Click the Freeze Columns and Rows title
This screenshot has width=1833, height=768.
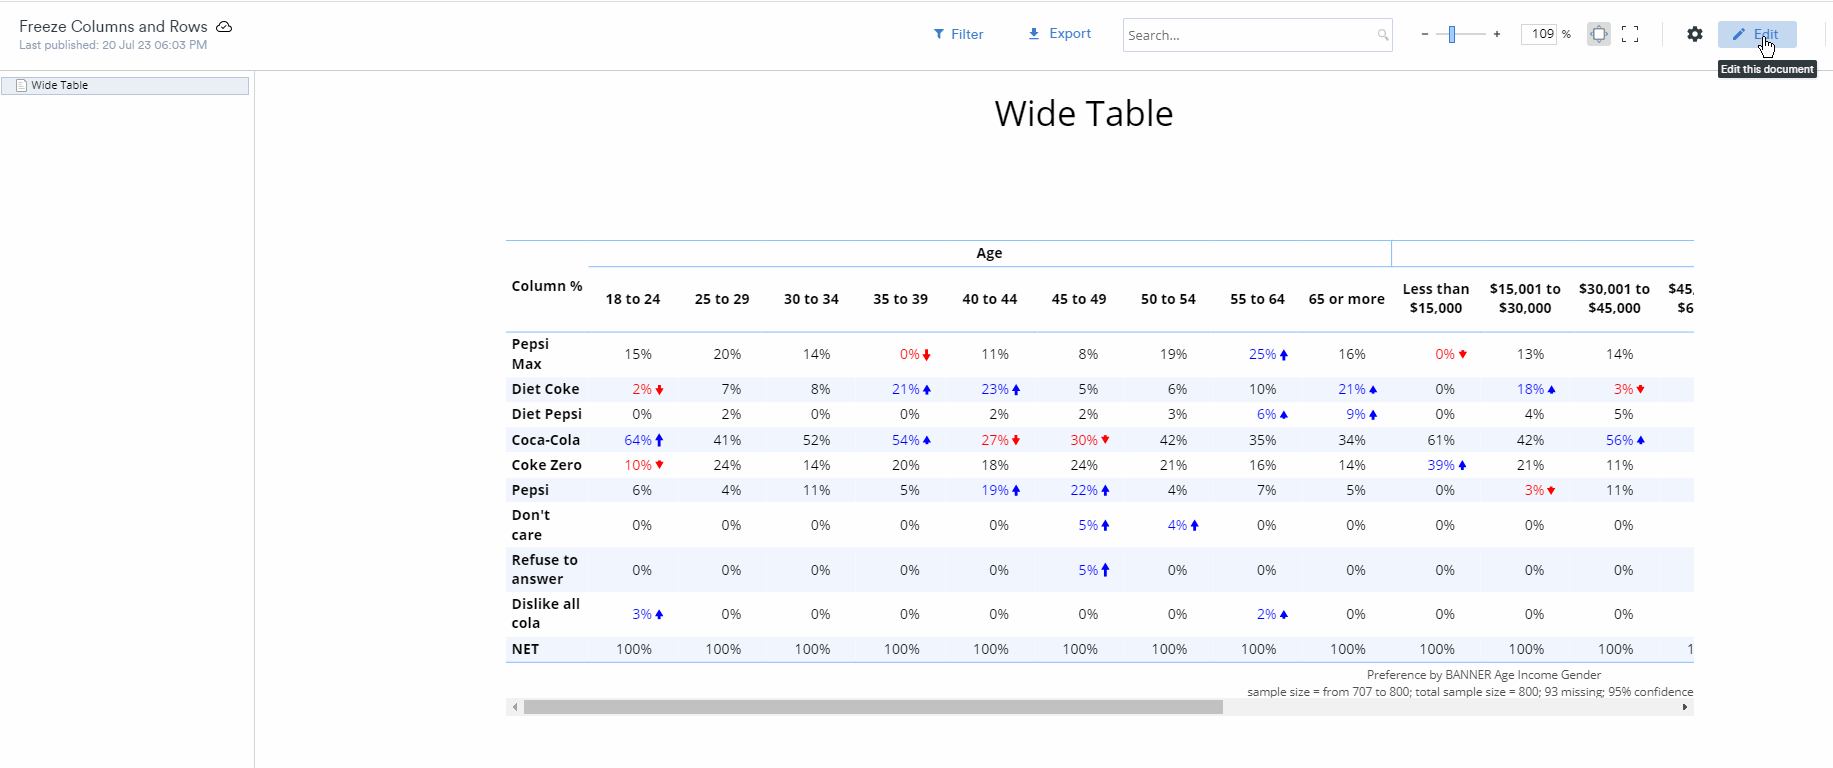point(113,27)
